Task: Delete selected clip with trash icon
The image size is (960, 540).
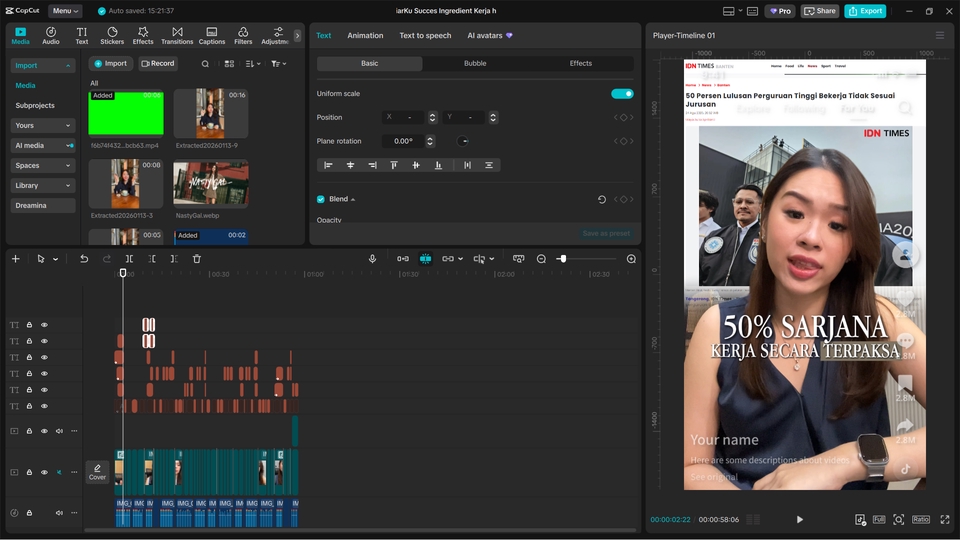Action: [x=197, y=259]
